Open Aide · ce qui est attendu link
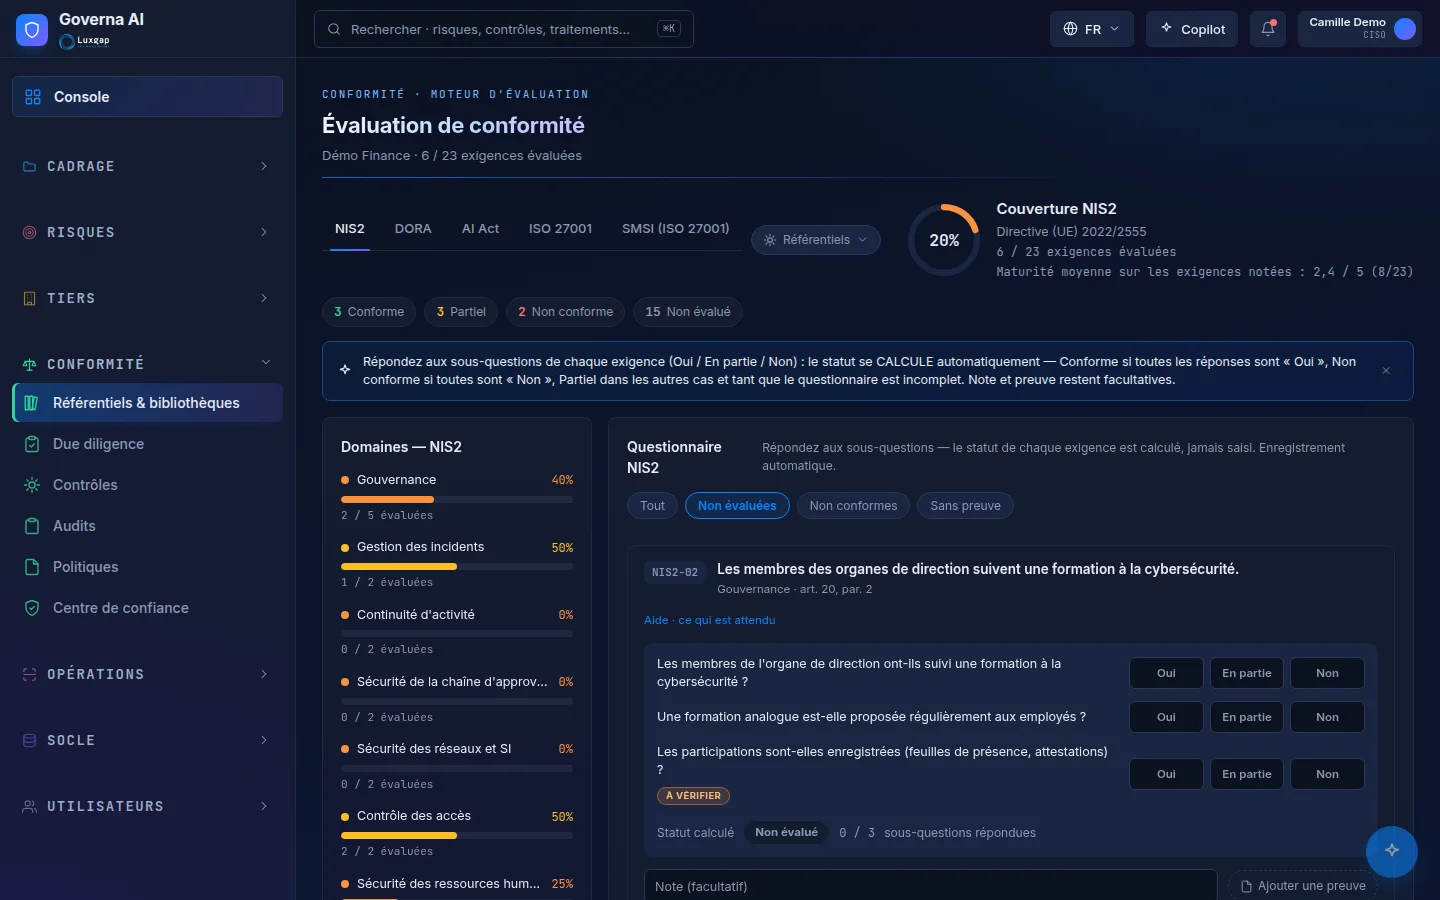 coord(710,620)
